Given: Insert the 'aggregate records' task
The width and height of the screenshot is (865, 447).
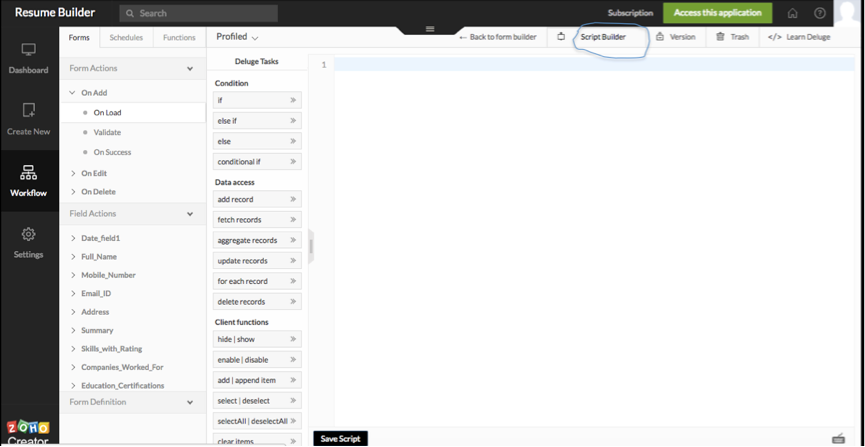Looking at the screenshot, I should click(257, 240).
